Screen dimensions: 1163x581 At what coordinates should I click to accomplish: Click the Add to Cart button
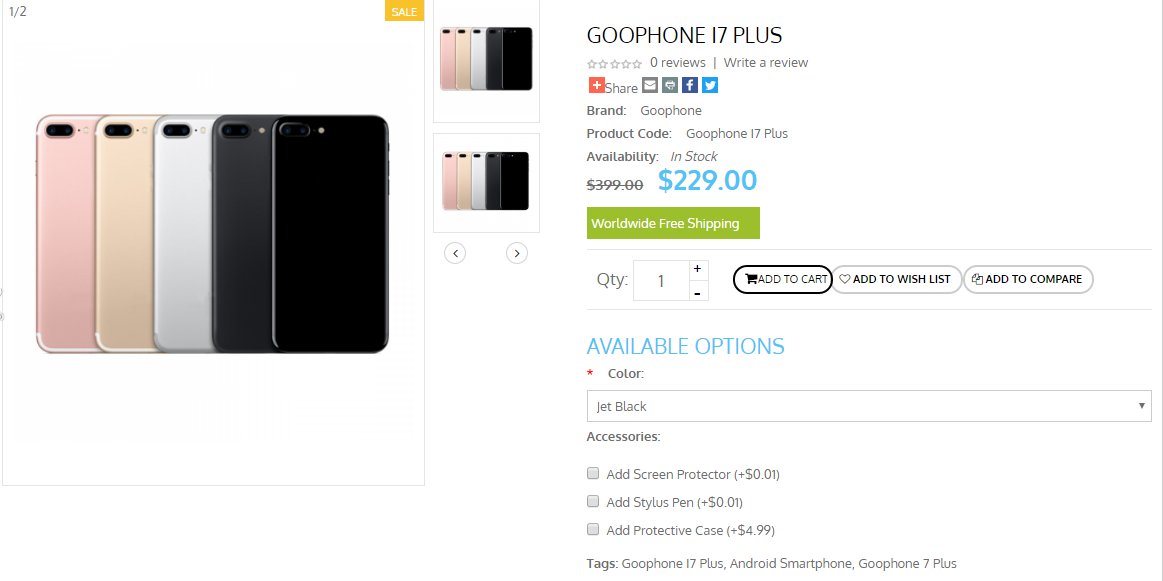coord(783,280)
